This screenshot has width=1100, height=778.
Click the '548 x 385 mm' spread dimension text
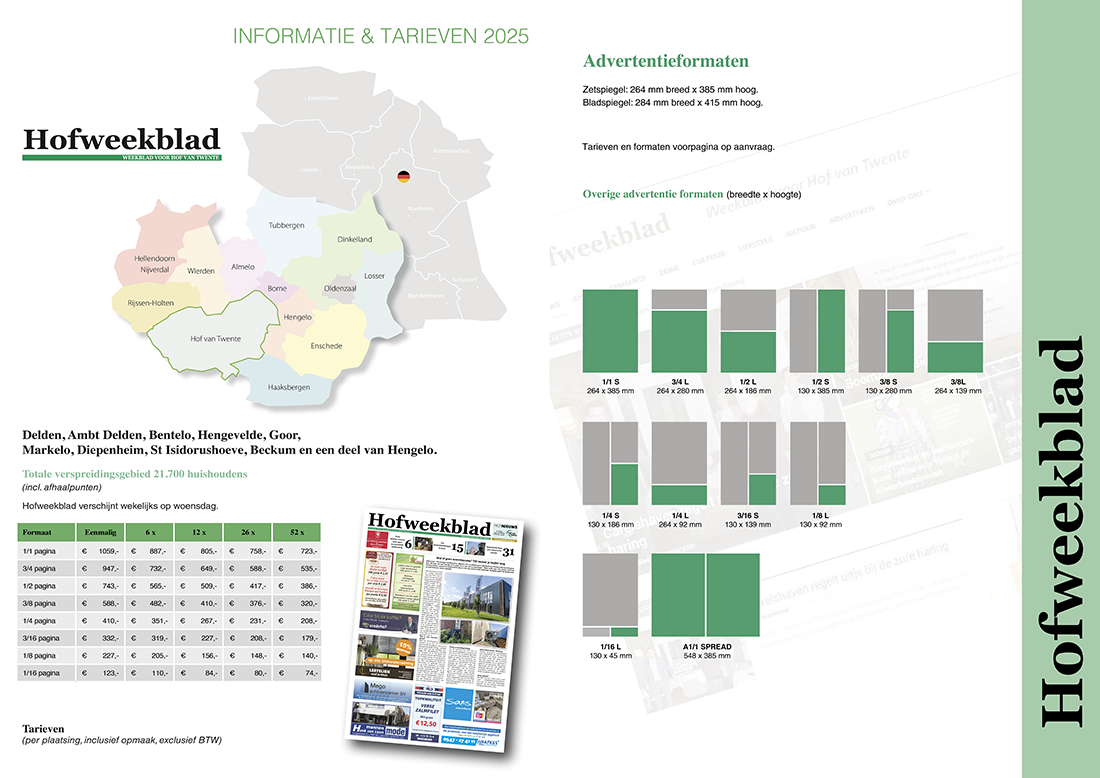pos(706,656)
